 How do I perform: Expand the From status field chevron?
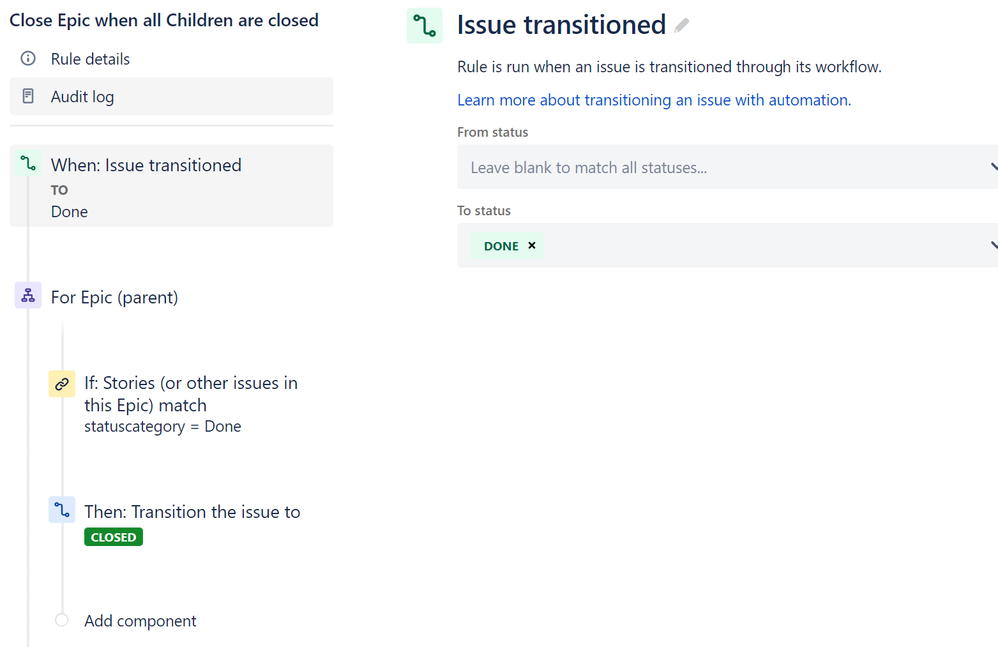coord(992,166)
